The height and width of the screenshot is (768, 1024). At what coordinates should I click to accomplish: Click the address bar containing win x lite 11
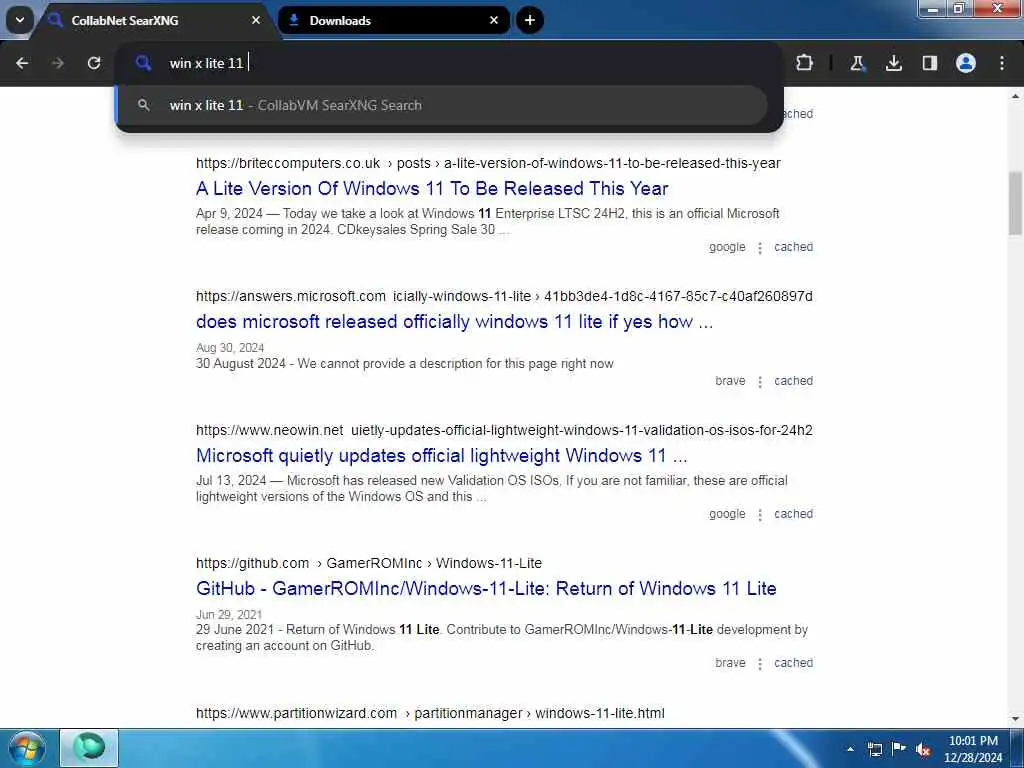[x=449, y=63]
